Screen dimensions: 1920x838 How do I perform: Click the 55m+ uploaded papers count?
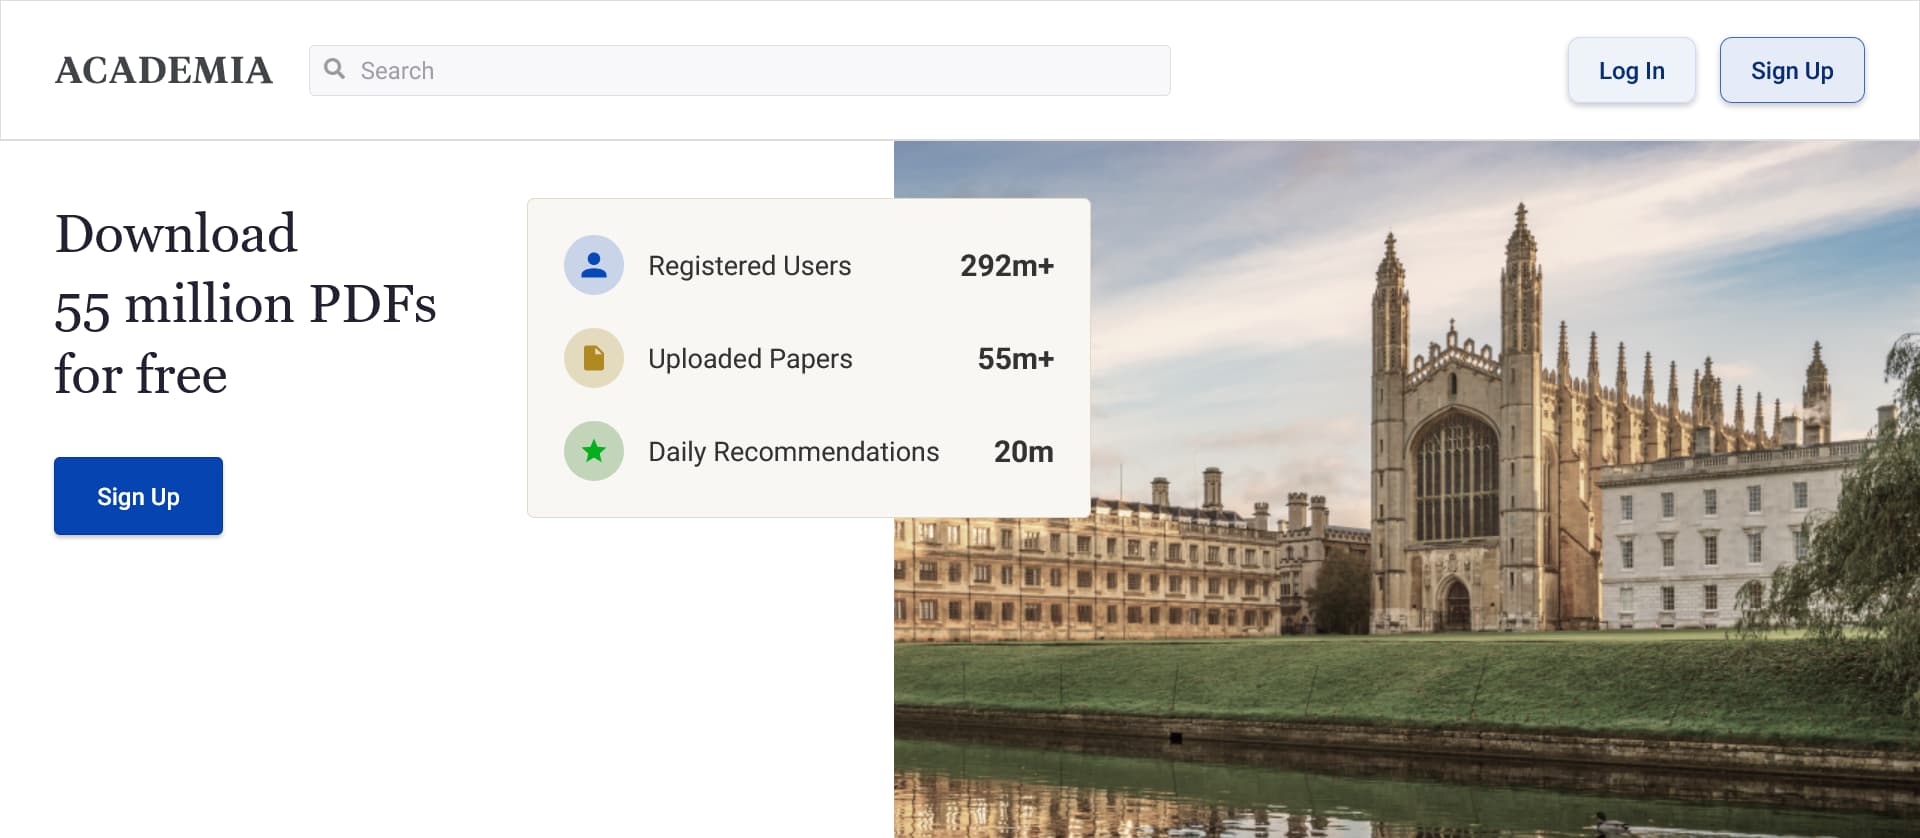click(x=1015, y=359)
